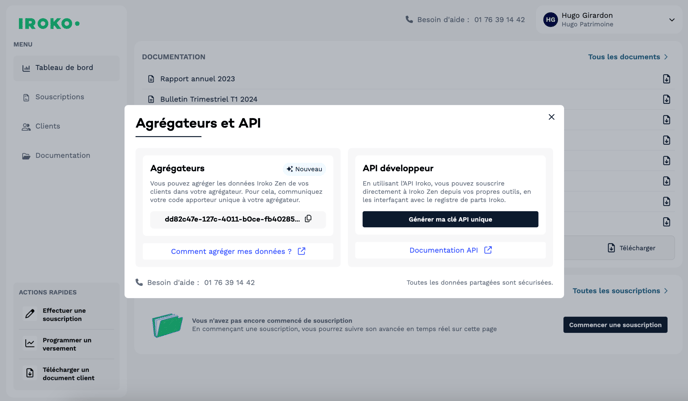This screenshot has width=688, height=401.
Task: Click Commencer une souscription button
Action: click(x=615, y=325)
